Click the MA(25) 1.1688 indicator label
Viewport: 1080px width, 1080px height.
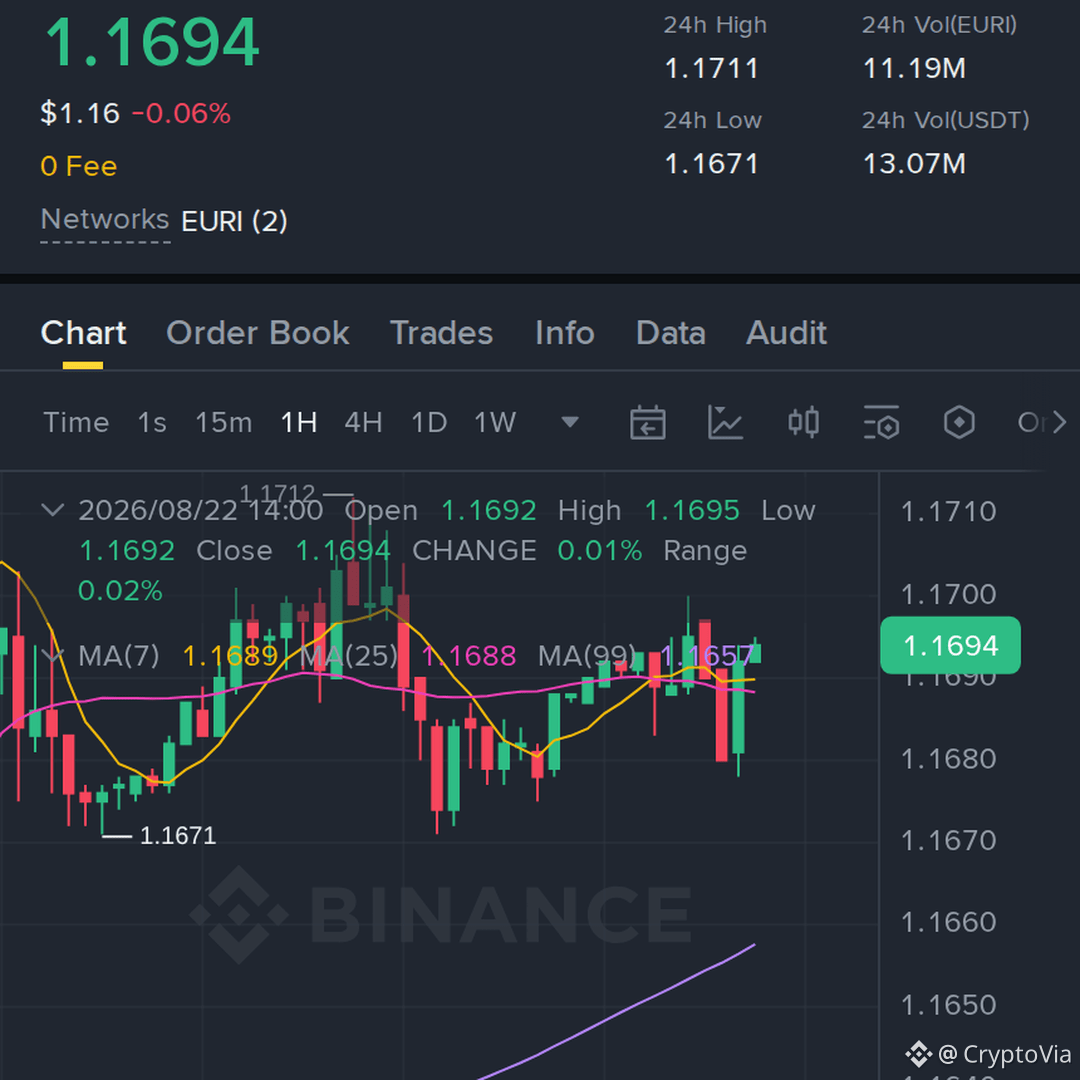pos(408,656)
